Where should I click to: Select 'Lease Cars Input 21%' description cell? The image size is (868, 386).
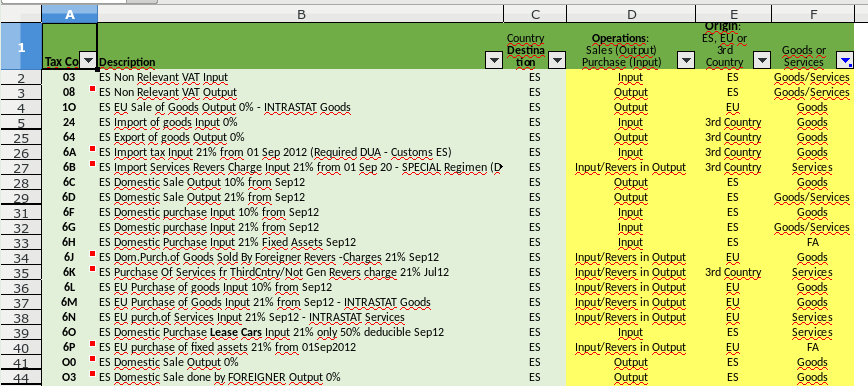click(301, 332)
